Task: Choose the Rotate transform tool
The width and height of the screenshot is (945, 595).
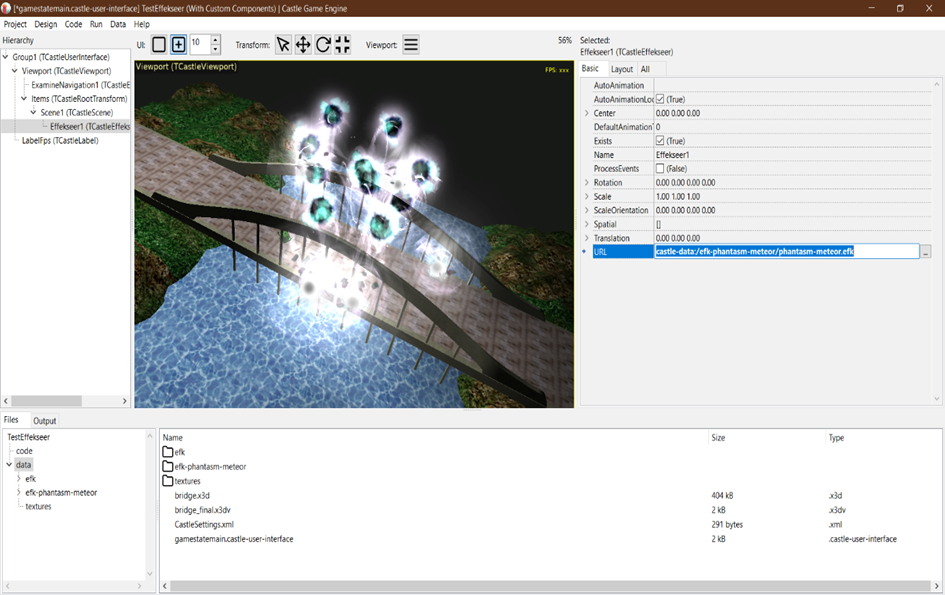Action: click(323, 45)
